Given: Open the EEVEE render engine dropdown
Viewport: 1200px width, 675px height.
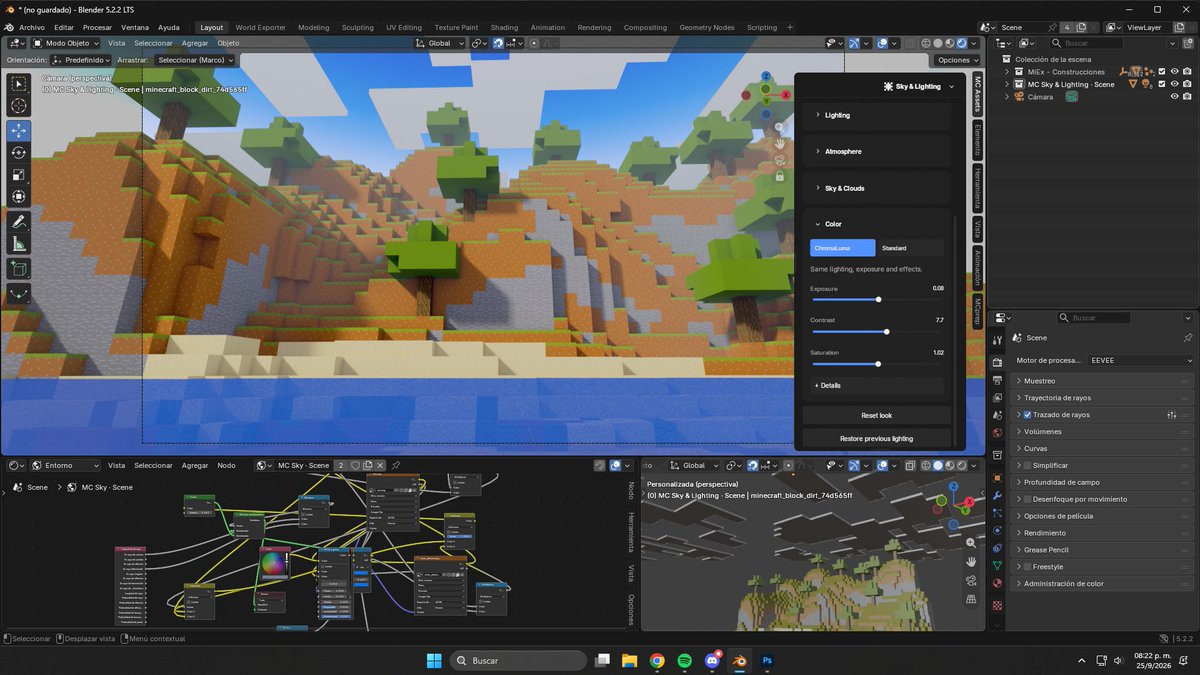Looking at the screenshot, I should (x=1141, y=360).
